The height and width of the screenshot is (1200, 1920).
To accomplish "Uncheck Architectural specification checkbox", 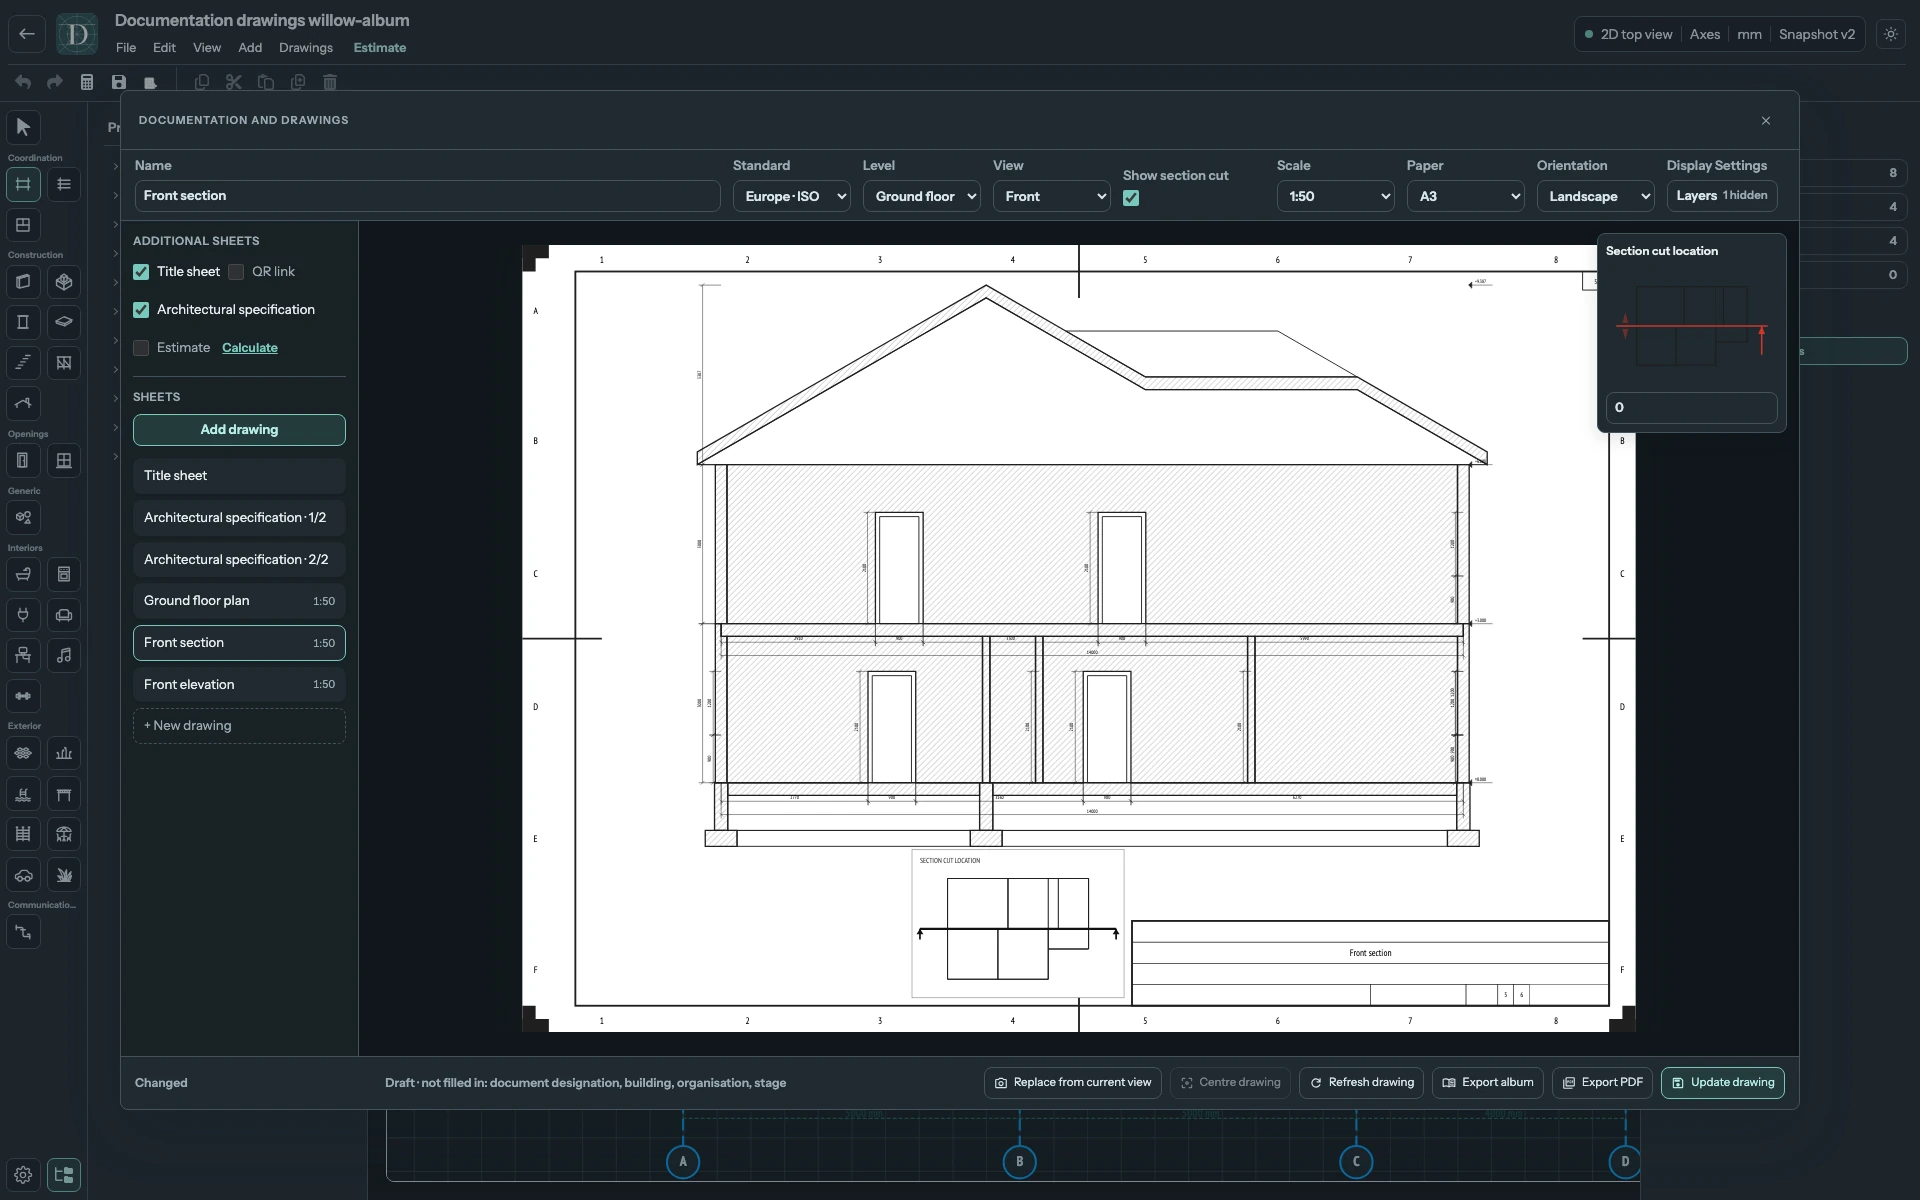I will tap(141, 310).
